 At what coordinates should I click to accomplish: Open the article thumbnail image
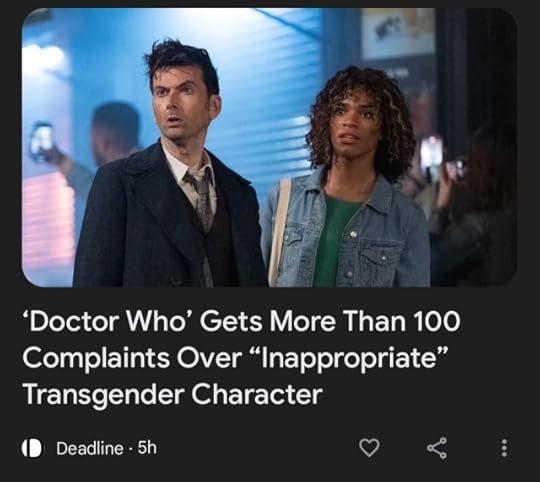pos(269,147)
